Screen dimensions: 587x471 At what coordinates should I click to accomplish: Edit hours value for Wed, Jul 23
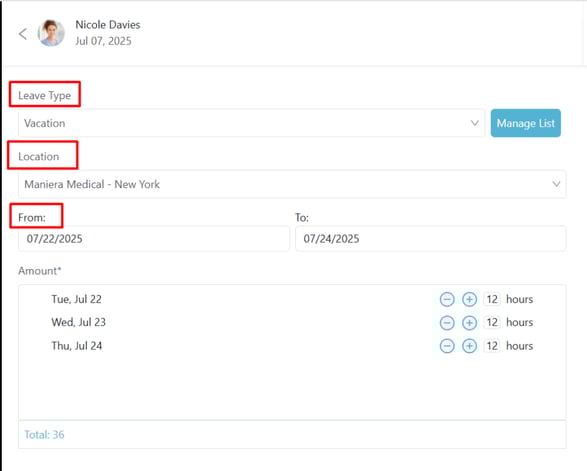(492, 322)
